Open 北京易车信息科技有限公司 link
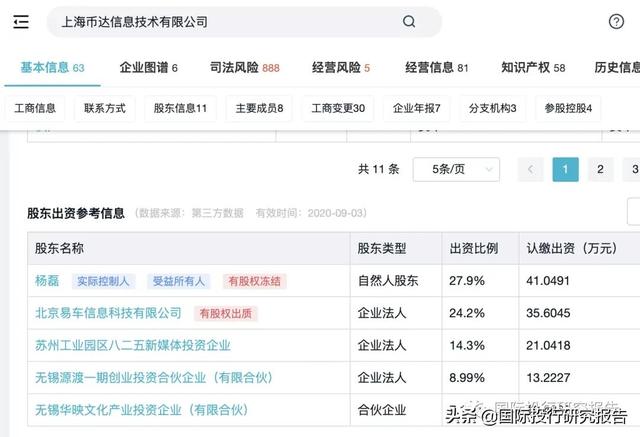Screen dimensions: 640x437 pyautogui.click(x=108, y=313)
